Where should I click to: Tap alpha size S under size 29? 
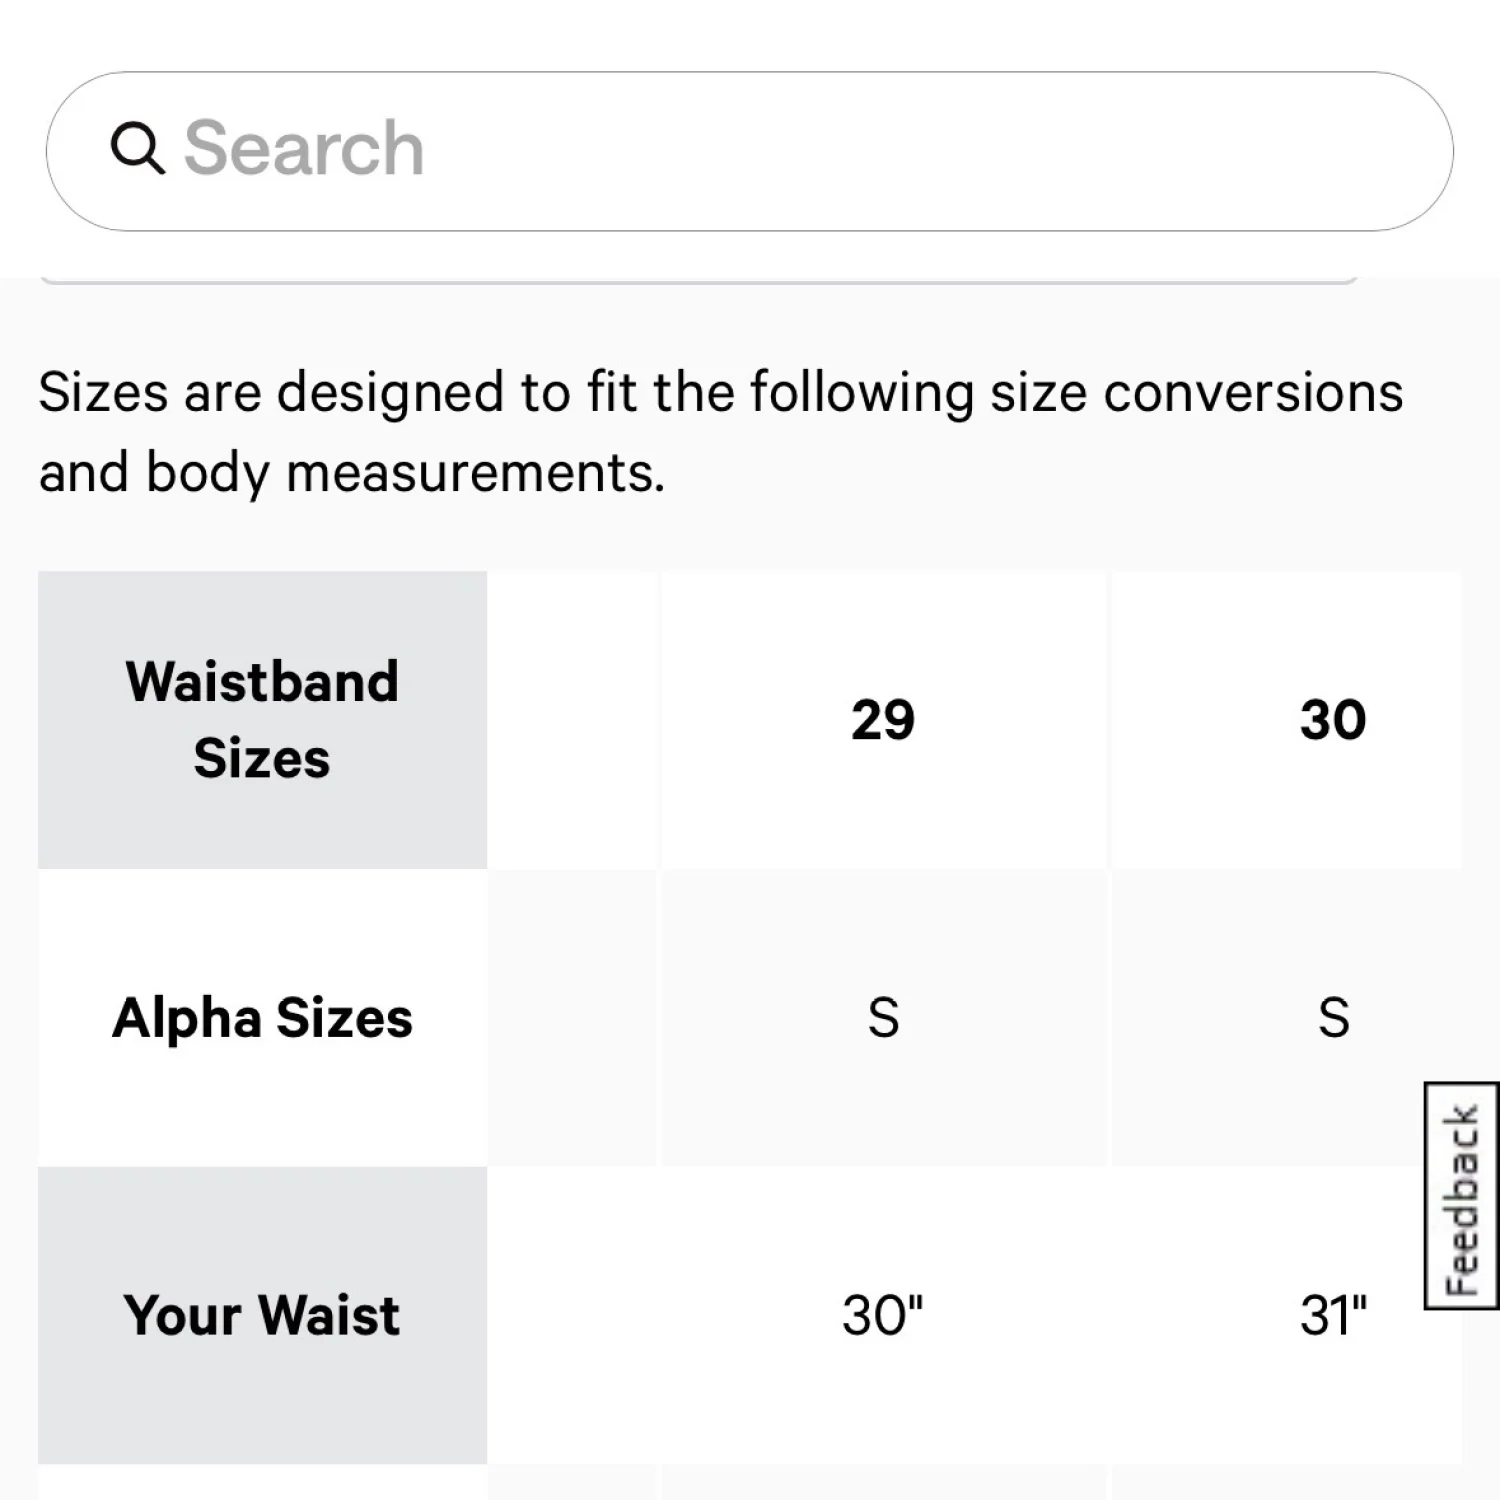883,1017
